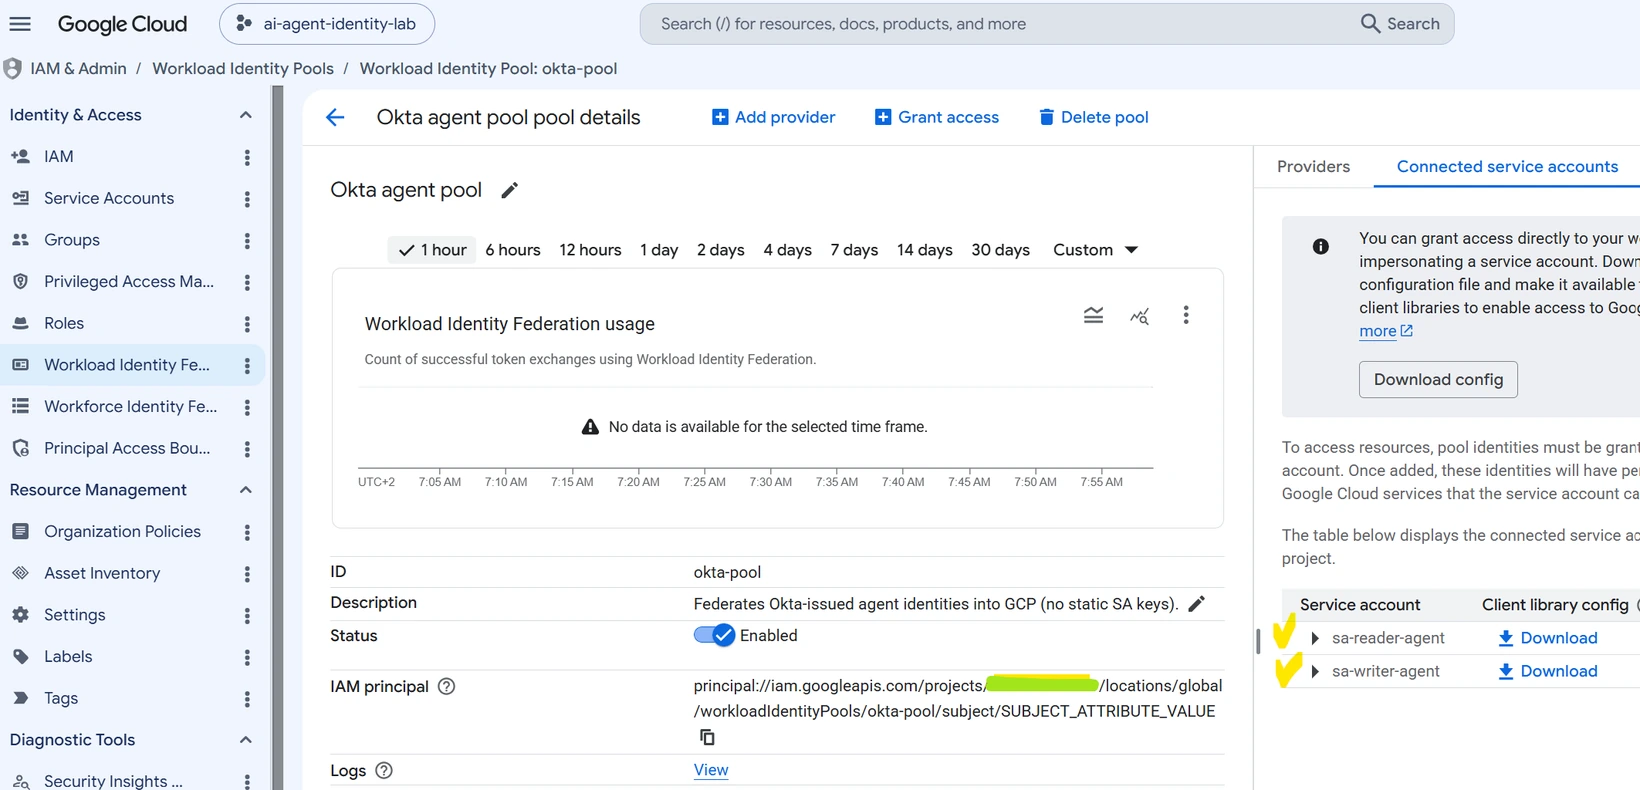1640x790 pixels.
Task: Download config for sa-reader-agent
Action: click(1547, 638)
